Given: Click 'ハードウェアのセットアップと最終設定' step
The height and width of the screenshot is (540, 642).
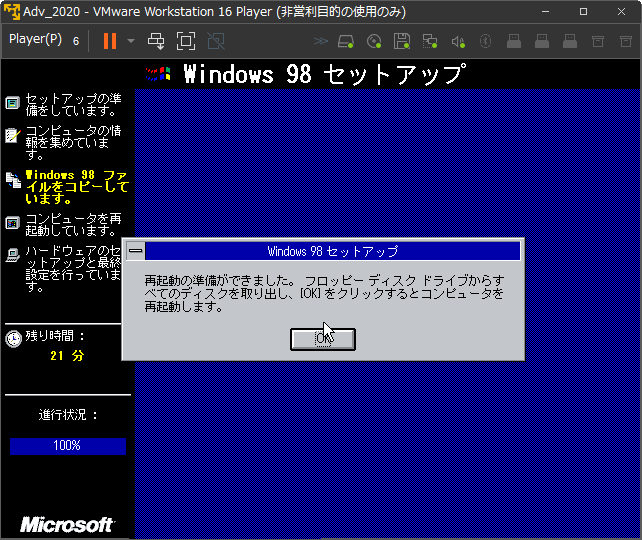Looking at the screenshot, I should click(73, 268).
